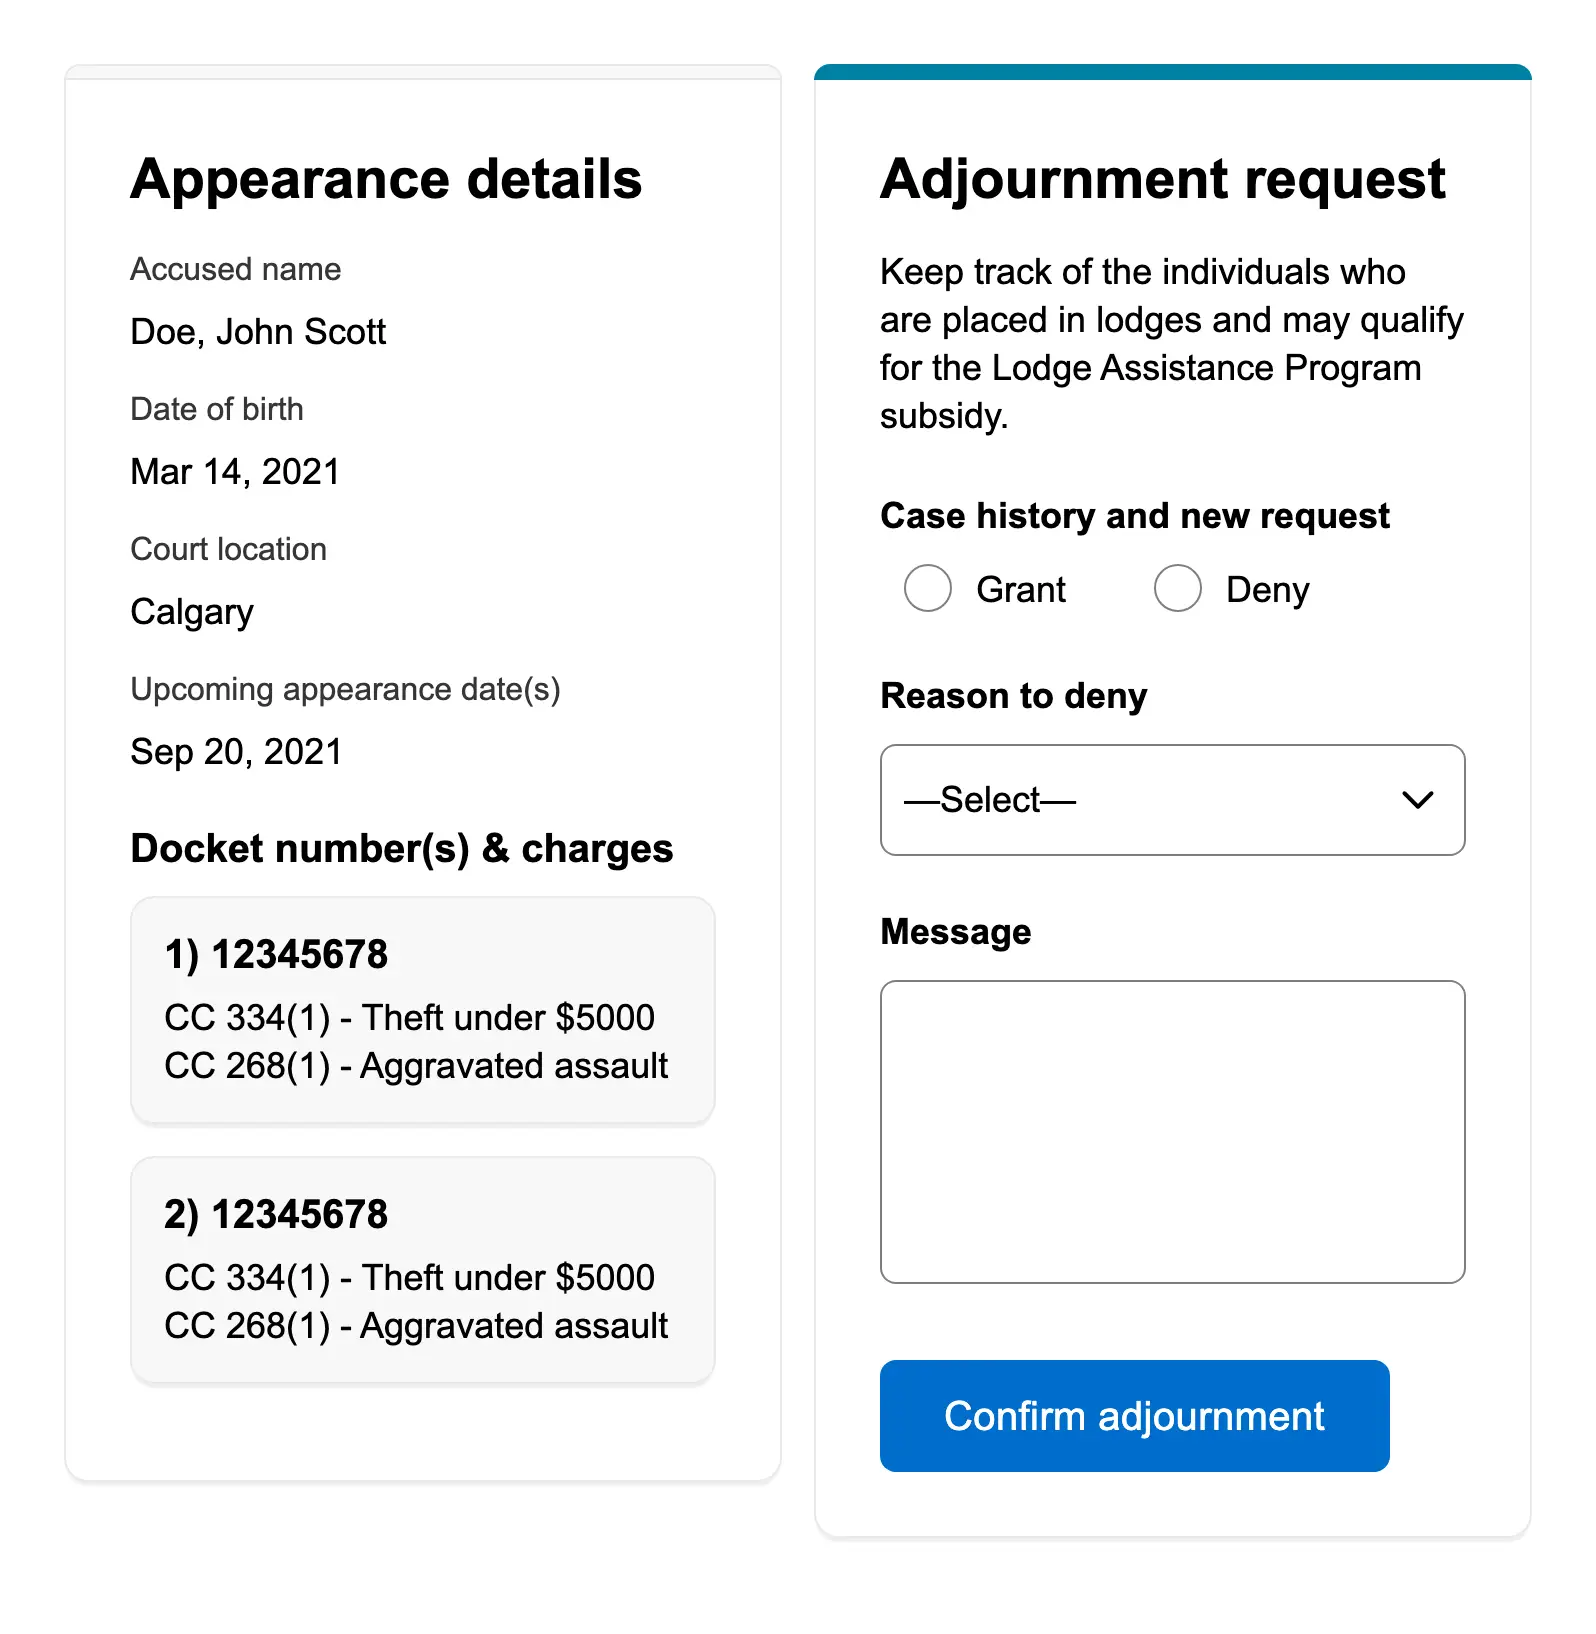Click the Upcoming appearance date(s) label

pyautogui.click(x=345, y=690)
